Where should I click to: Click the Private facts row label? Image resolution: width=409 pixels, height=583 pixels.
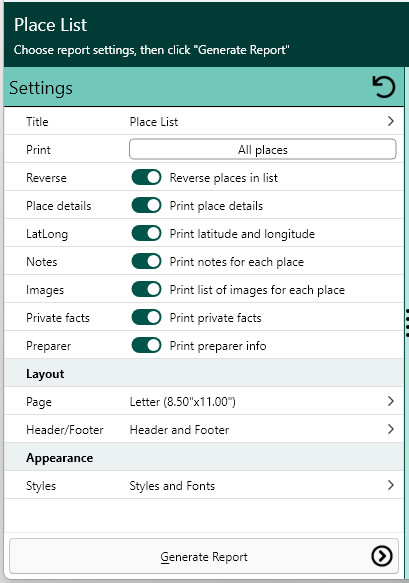58,318
